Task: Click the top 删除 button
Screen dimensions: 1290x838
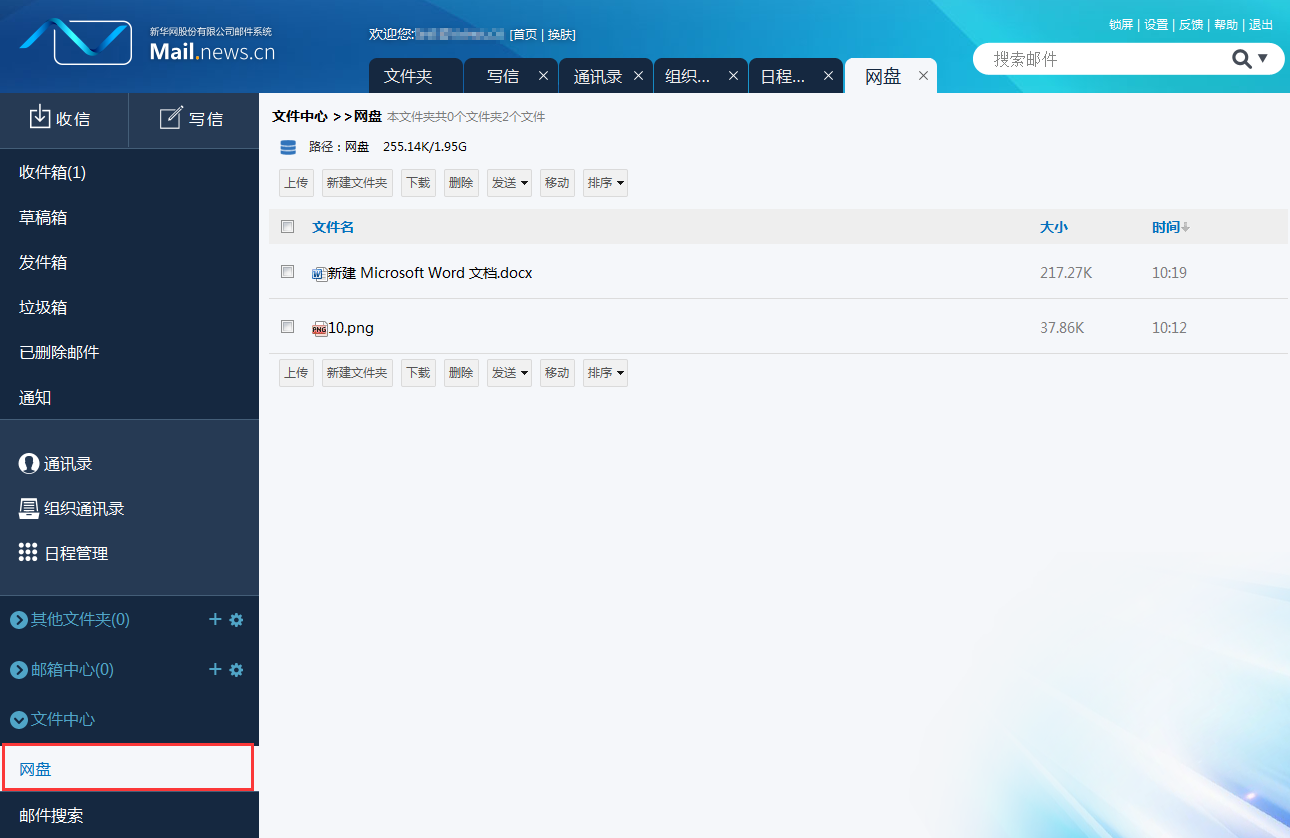Action: click(461, 183)
